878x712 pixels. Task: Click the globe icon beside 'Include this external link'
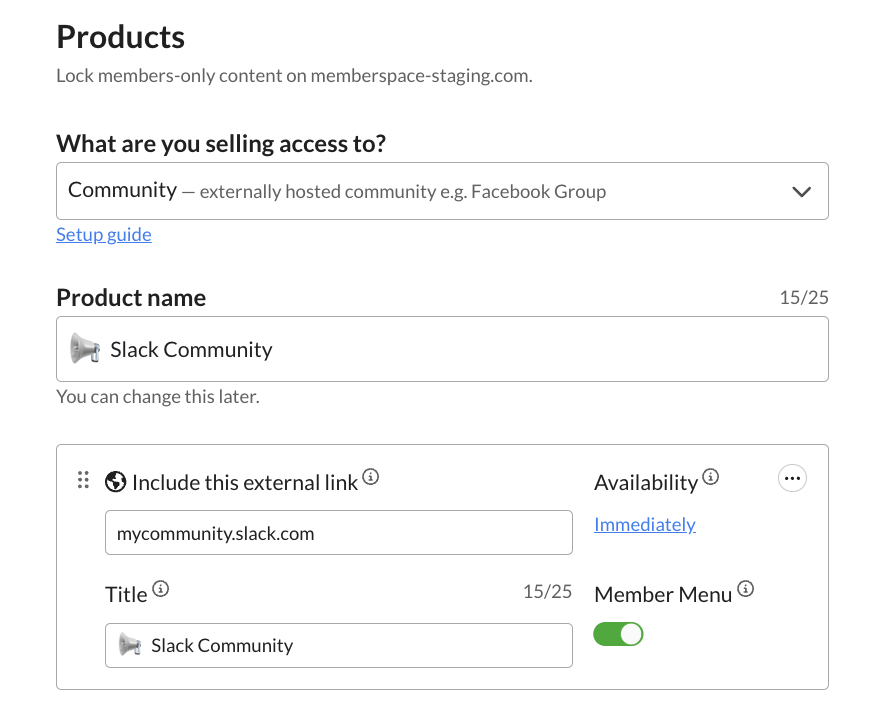click(x=115, y=481)
